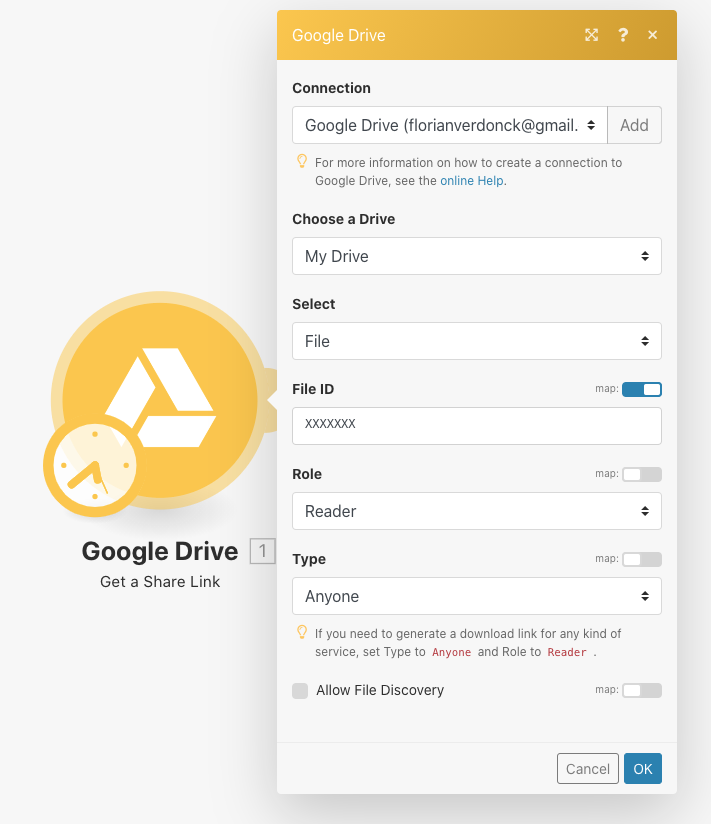Enable the Type map toggle

coord(642,560)
